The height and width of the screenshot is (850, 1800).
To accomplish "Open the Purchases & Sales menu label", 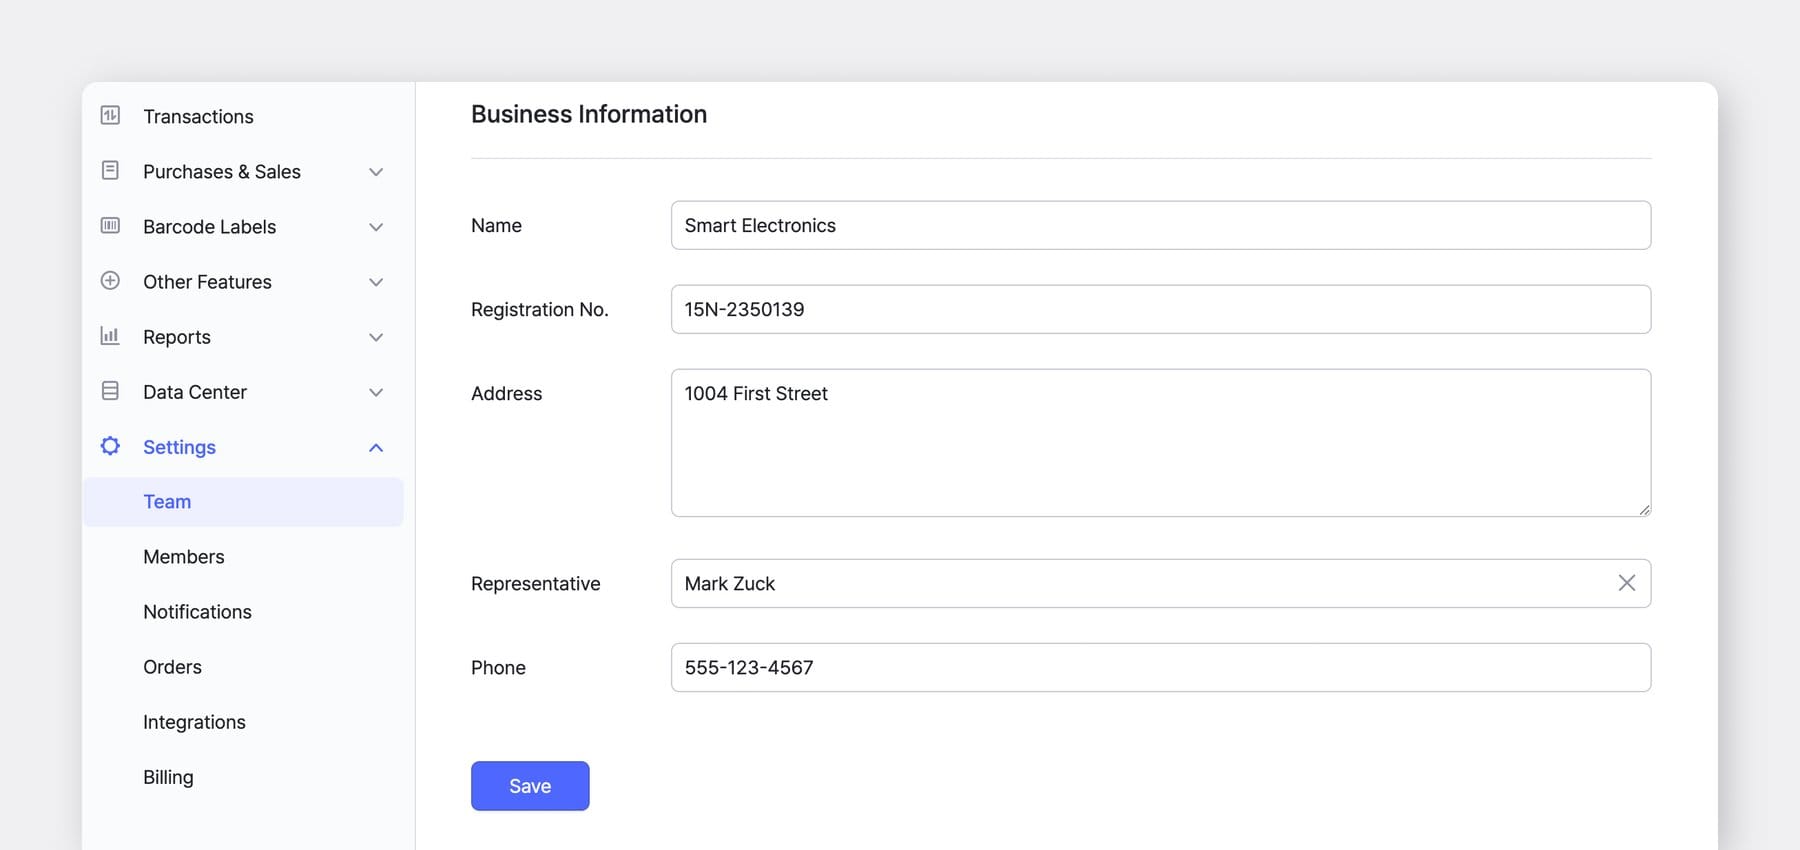I will point(222,172).
